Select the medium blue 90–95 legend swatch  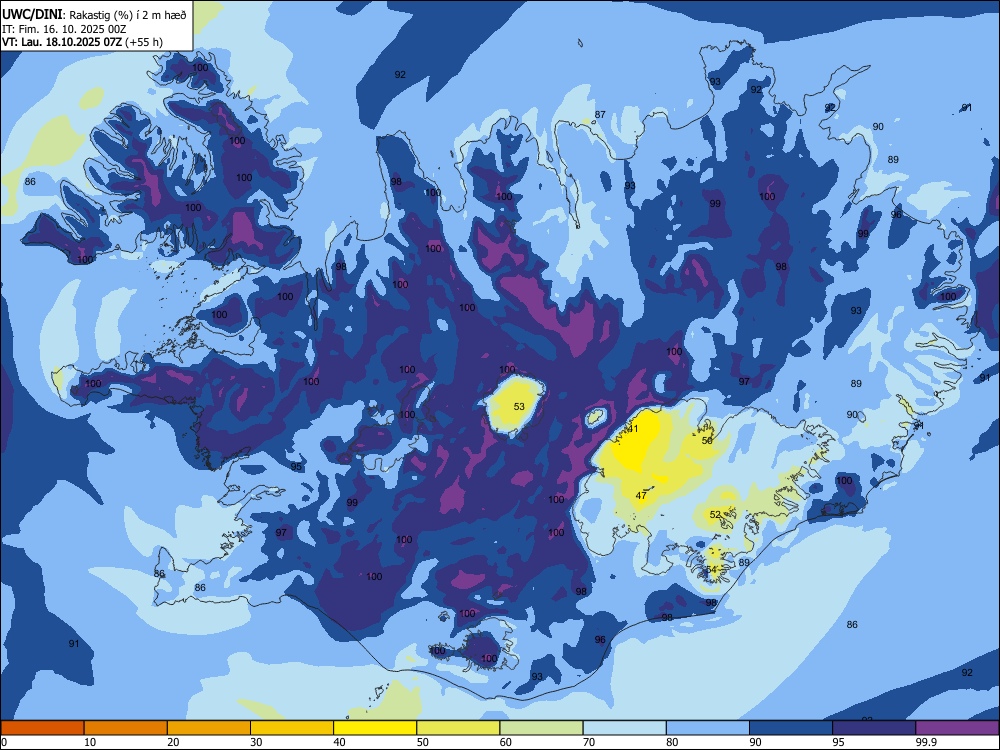791,728
